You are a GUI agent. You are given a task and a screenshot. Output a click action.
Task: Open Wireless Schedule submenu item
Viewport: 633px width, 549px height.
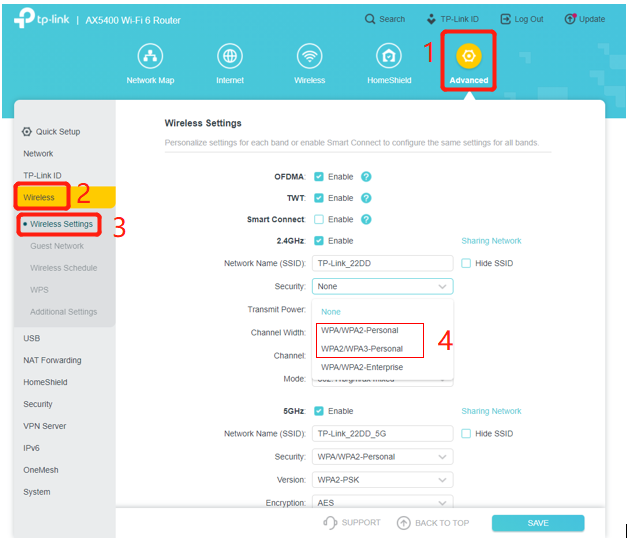(63, 268)
